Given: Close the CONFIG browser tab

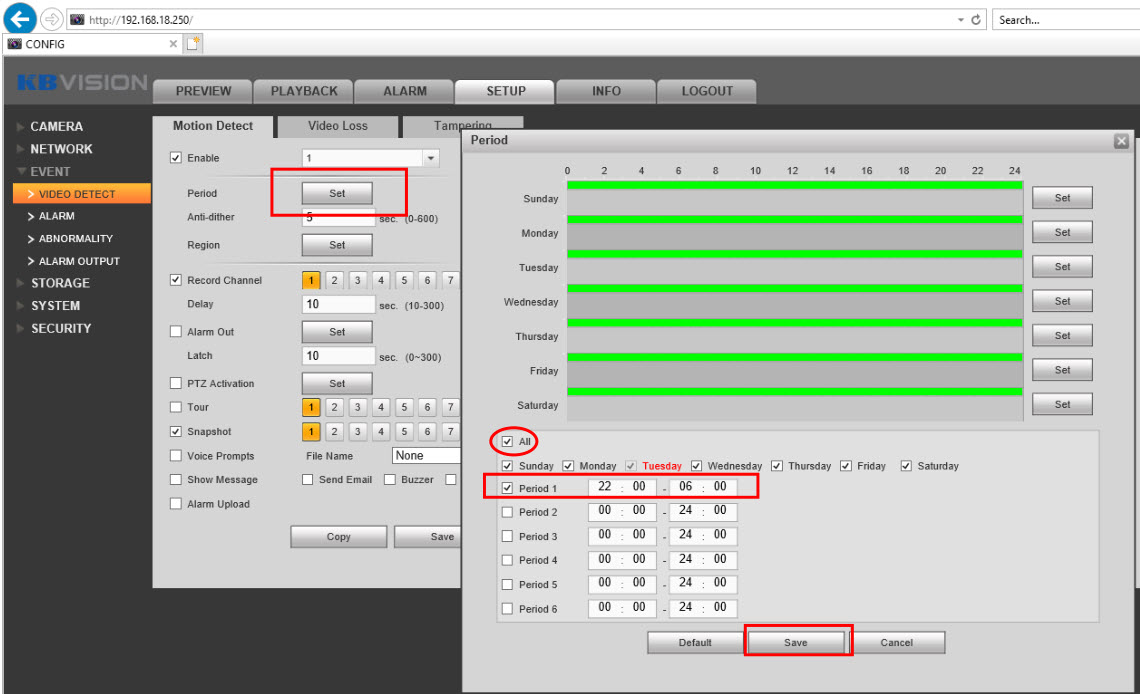Looking at the screenshot, I should (x=173, y=44).
